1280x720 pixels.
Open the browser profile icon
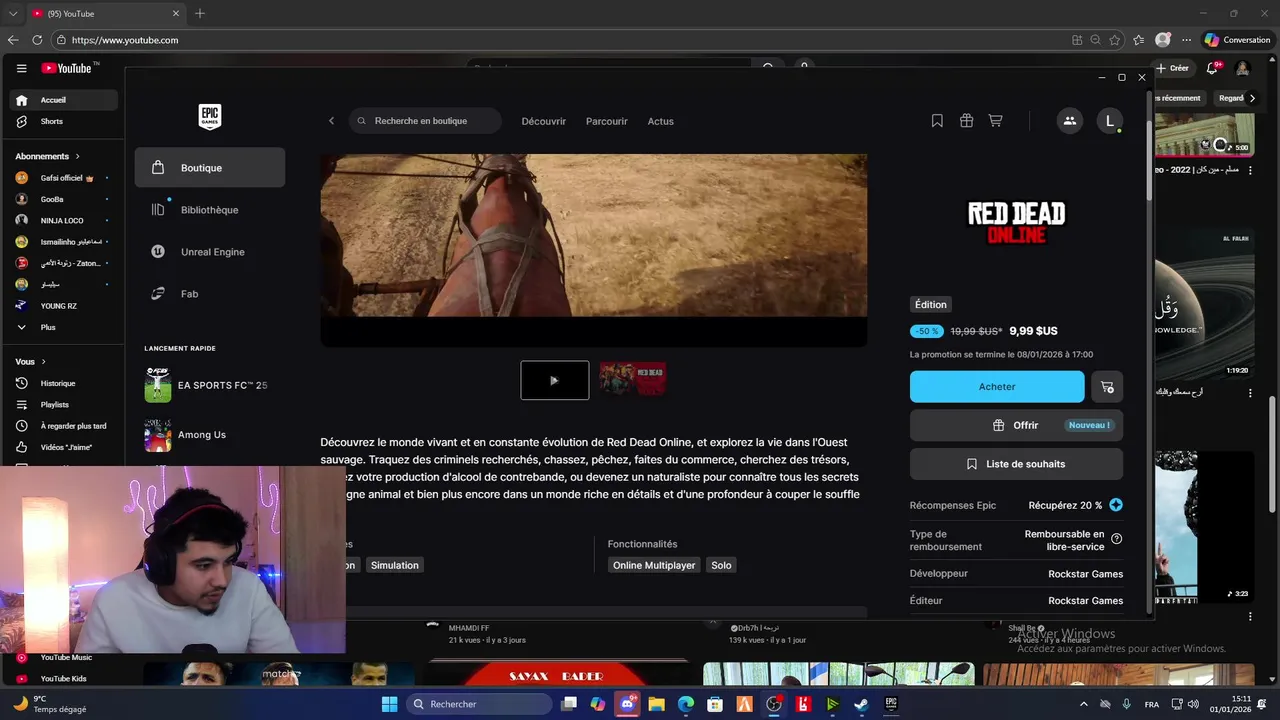click(x=1163, y=40)
